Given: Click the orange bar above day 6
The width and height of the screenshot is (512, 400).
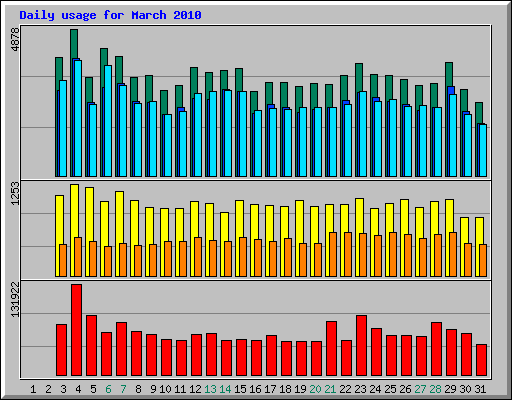Looking at the screenshot, I should click(x=108, y=261).
